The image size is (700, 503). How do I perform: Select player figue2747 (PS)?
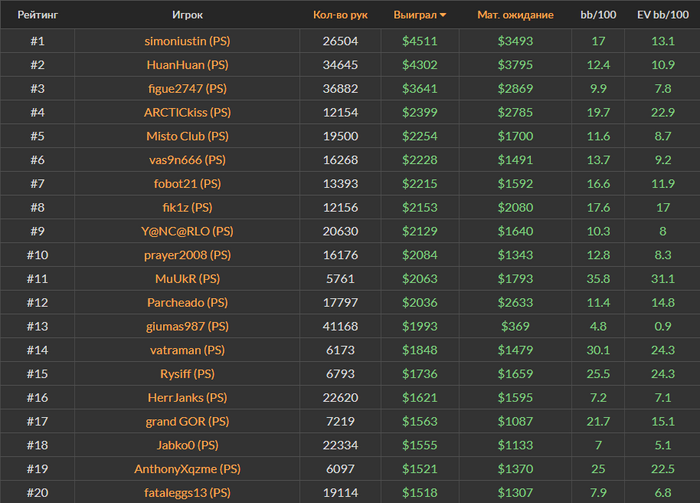(188, 89)
